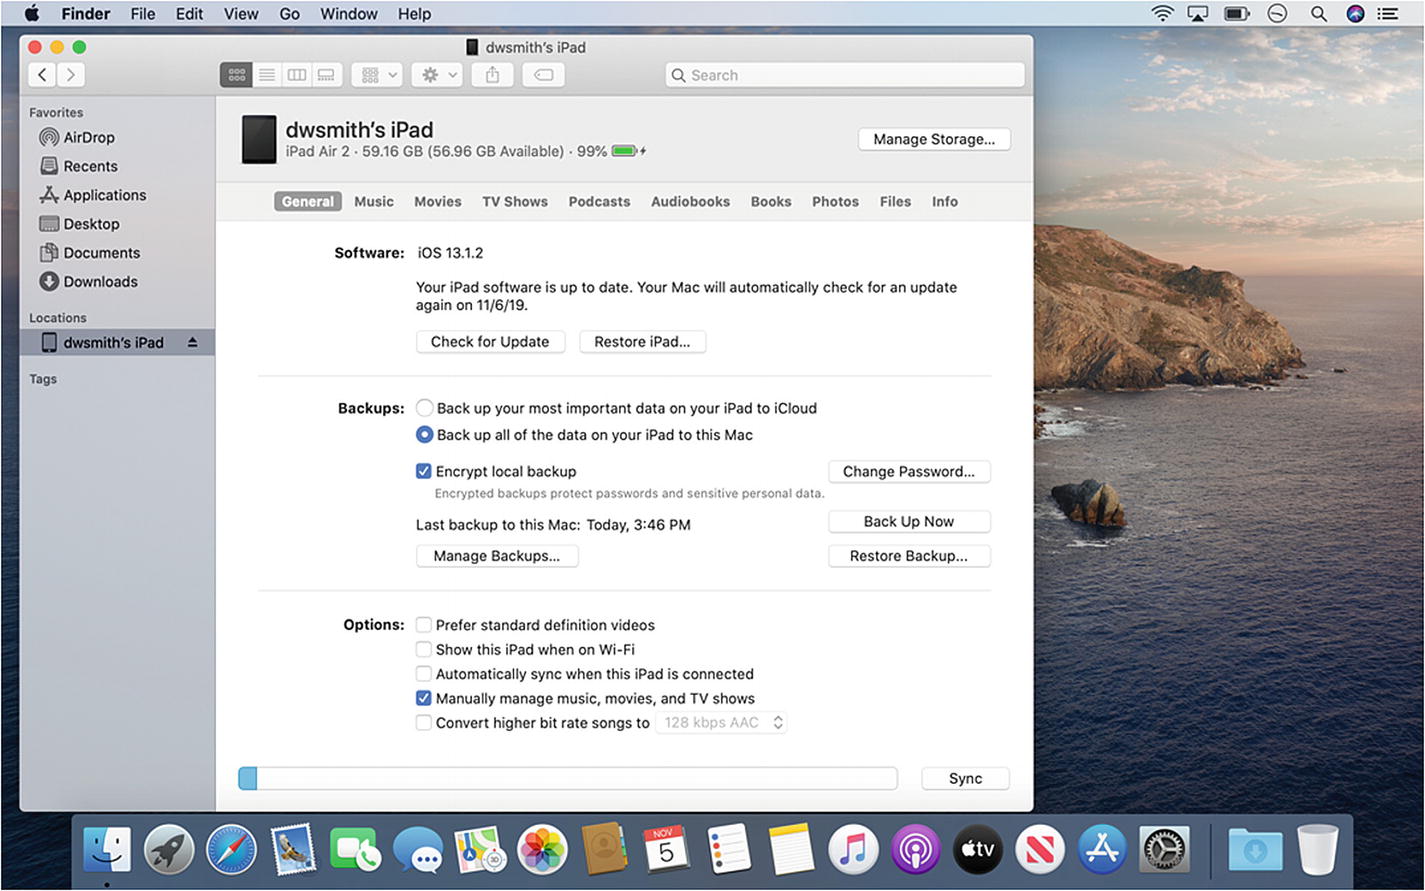Open Notification Center from the menu bar
This screenshot has height=891, width=1425.
(x=1387, y=14)
